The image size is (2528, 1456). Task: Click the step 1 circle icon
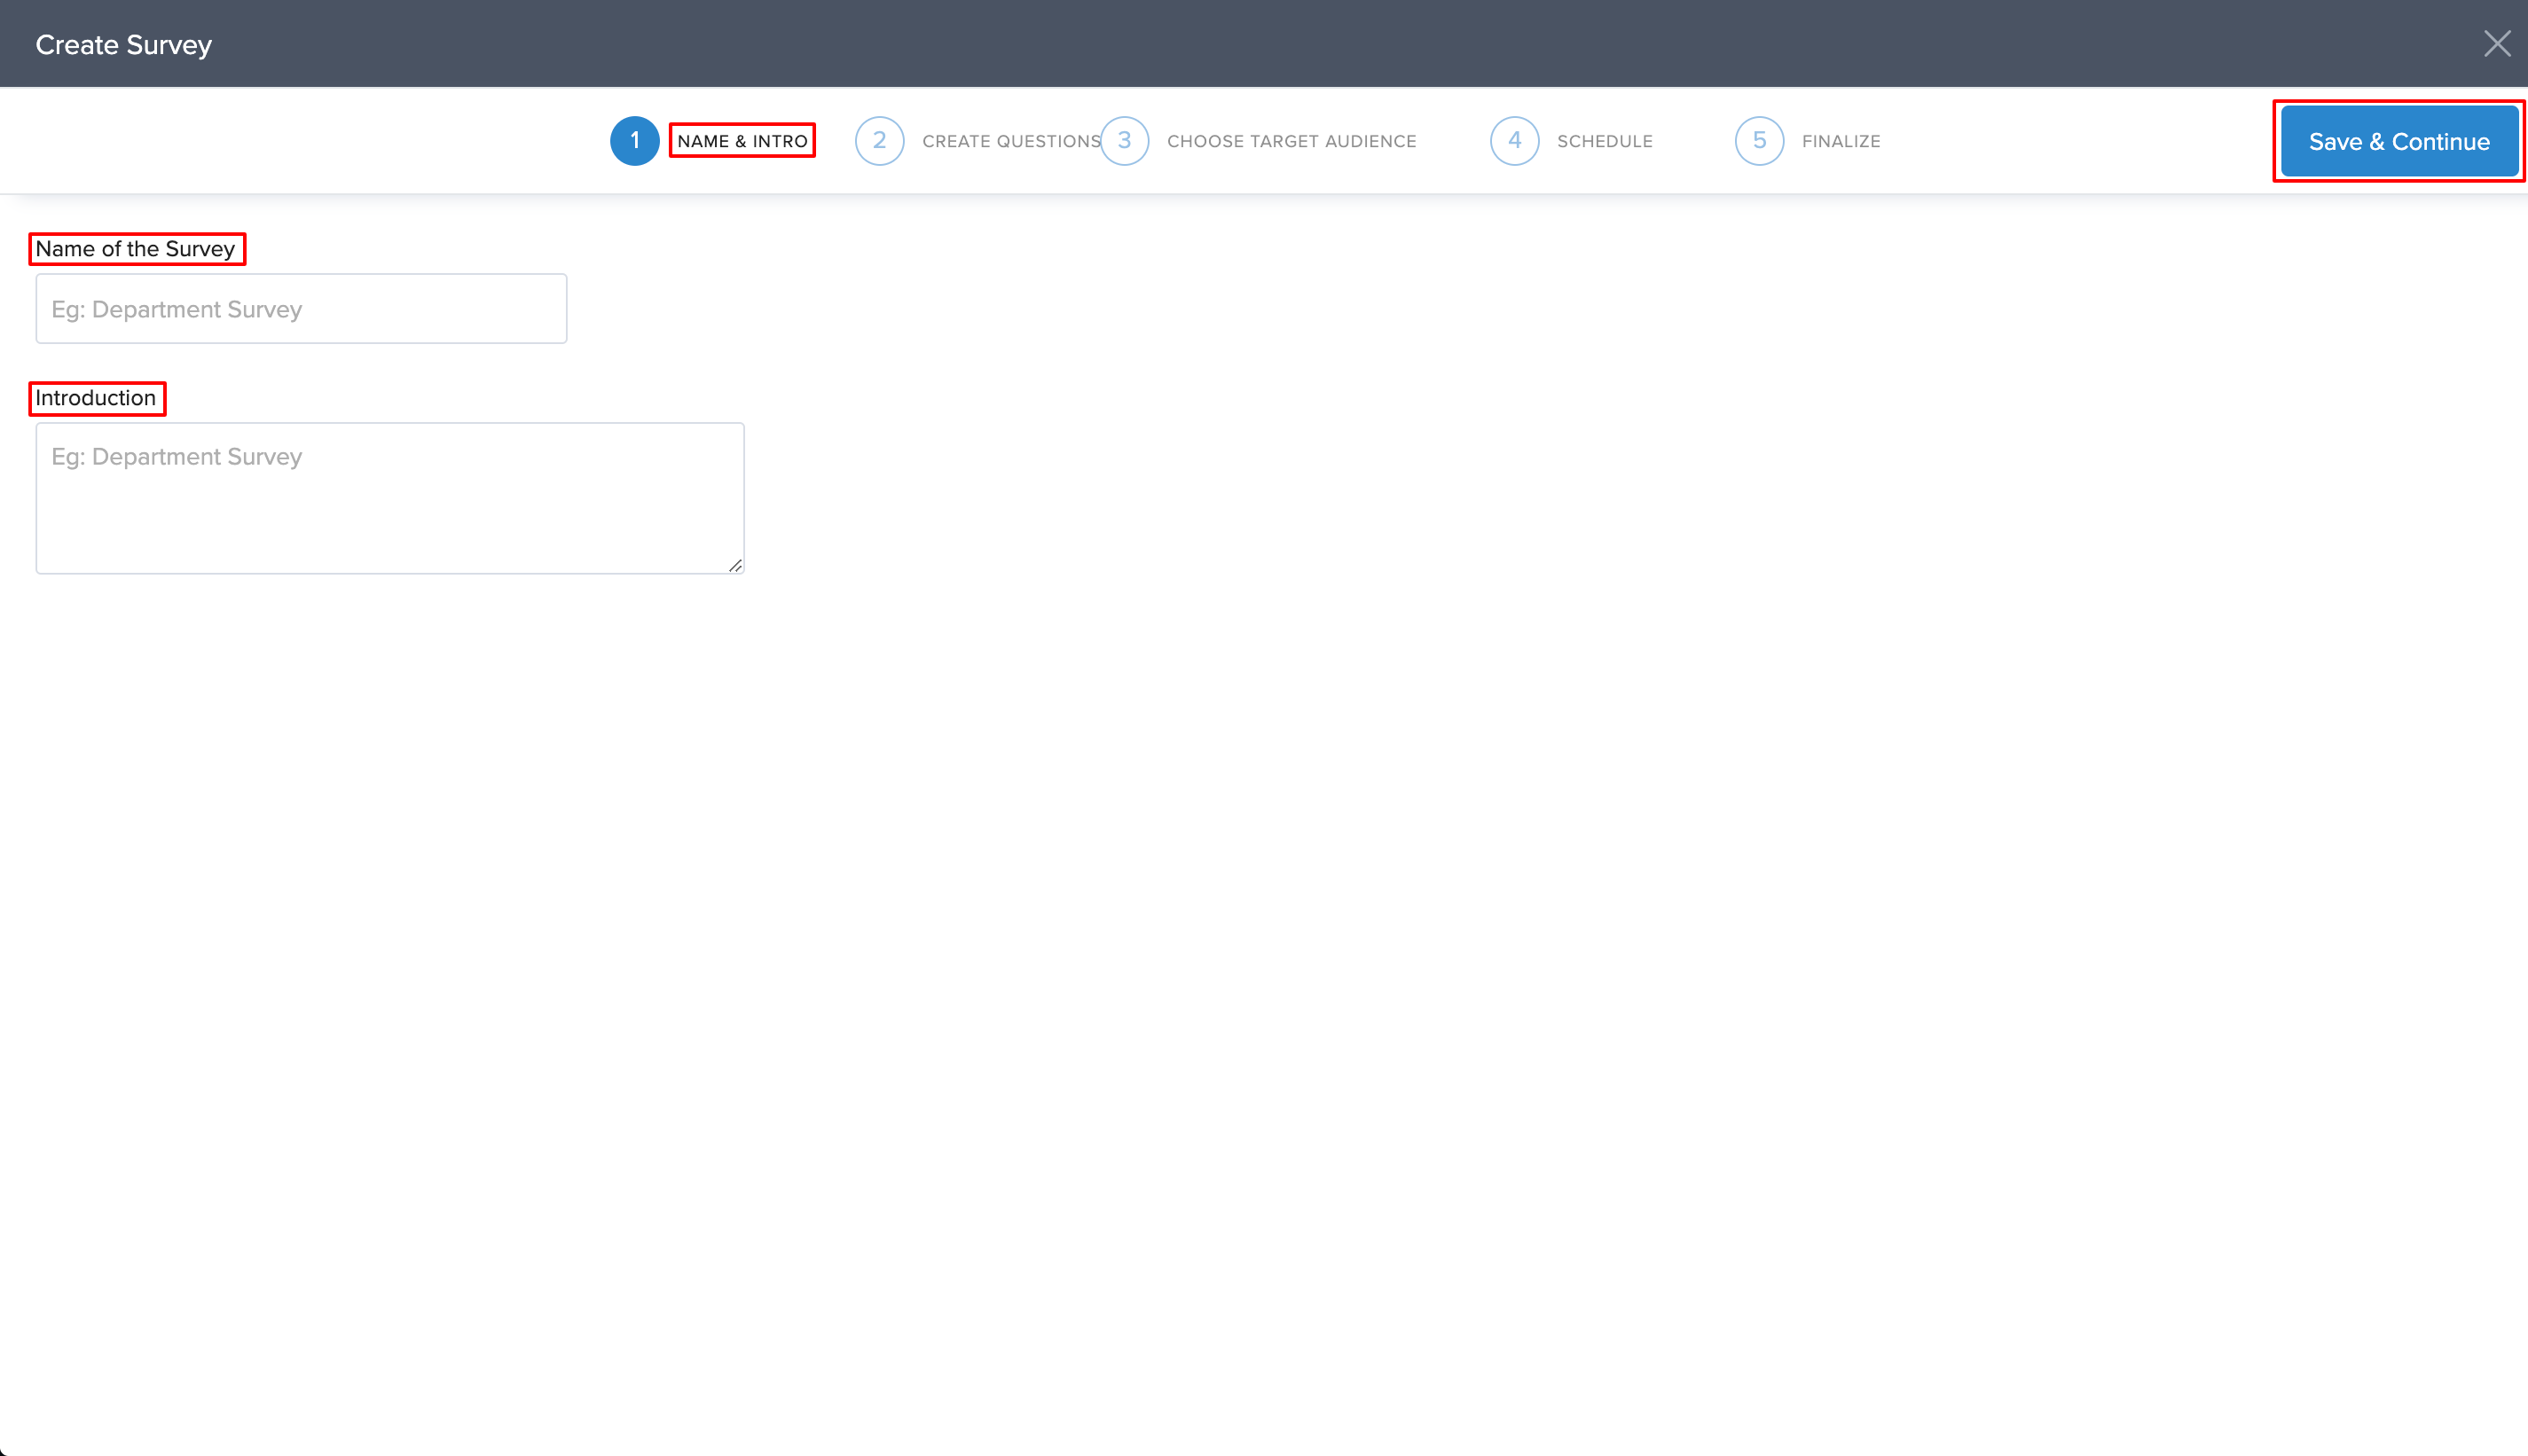pyautogui.click(x=634, y=141)
